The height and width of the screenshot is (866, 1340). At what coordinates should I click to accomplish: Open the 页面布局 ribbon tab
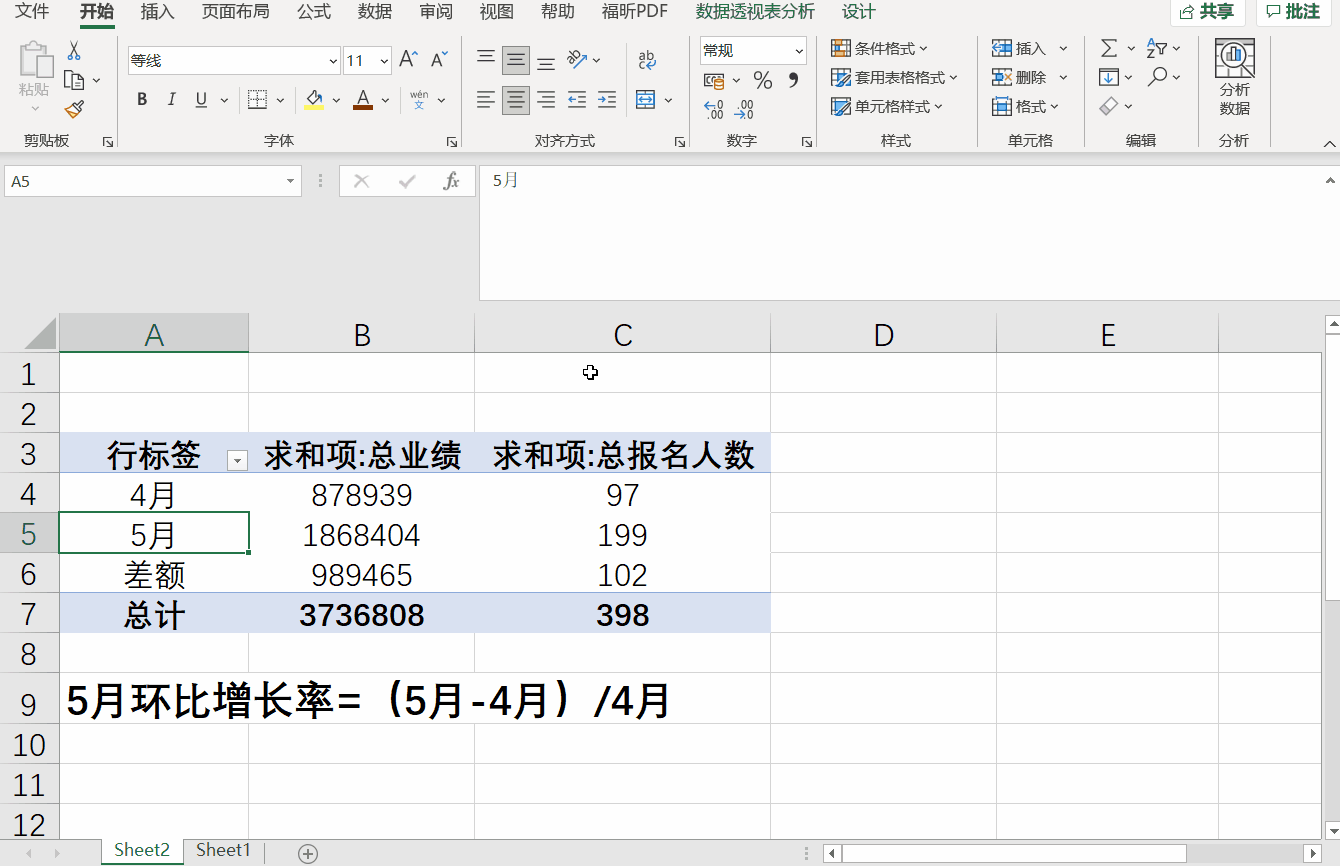(235, 12)
